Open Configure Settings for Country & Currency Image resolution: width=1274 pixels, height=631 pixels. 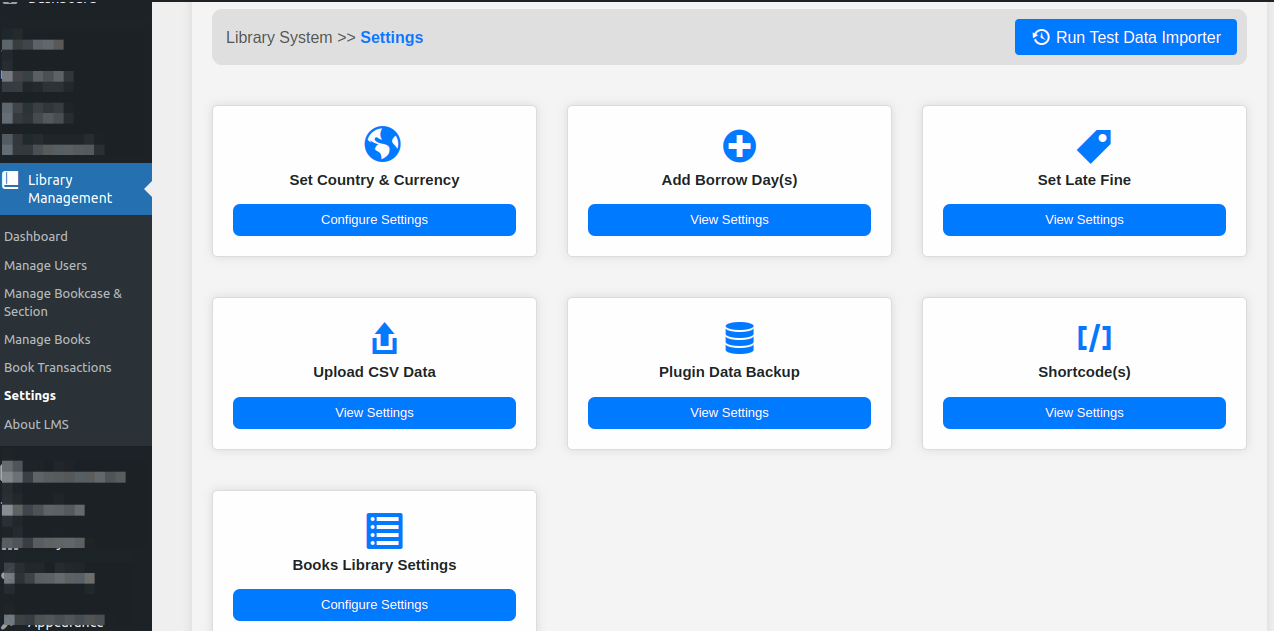tap(374, 220)
